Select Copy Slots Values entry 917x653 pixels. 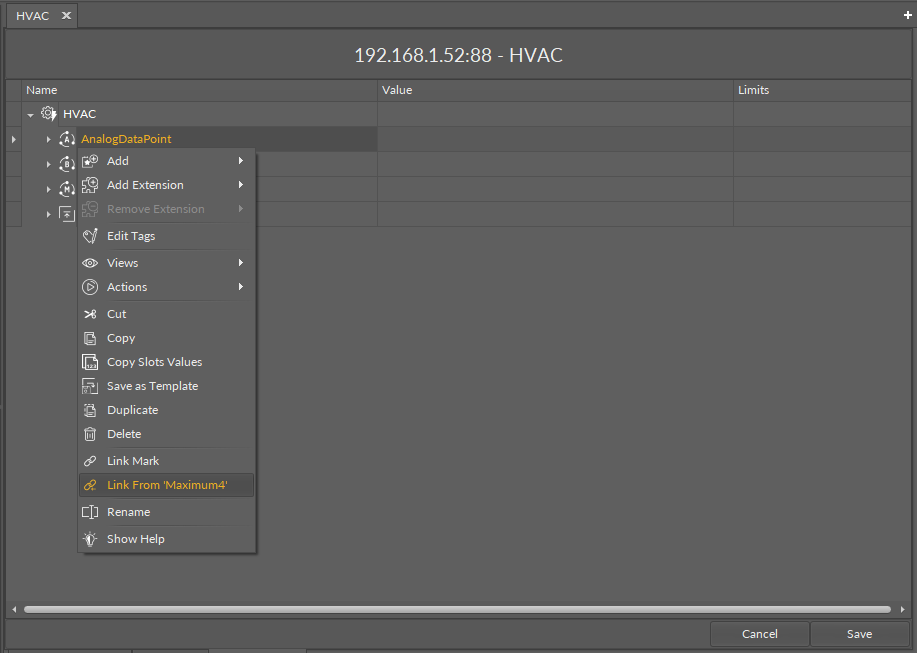point(167,362)
